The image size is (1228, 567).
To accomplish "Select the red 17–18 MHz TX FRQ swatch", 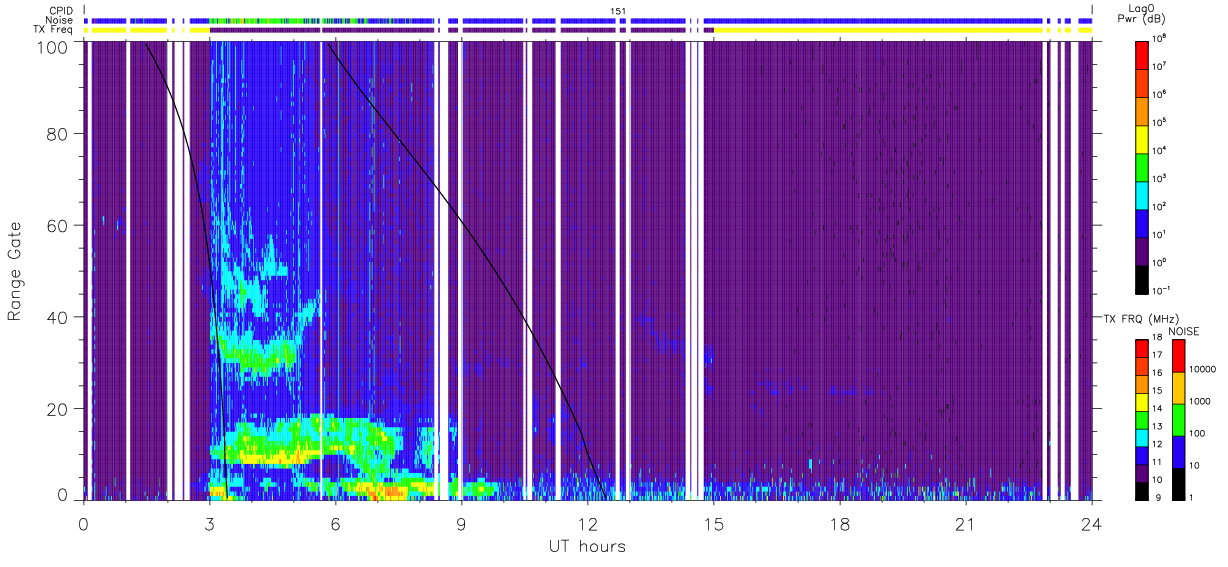I will click(x=1143, y=347).
